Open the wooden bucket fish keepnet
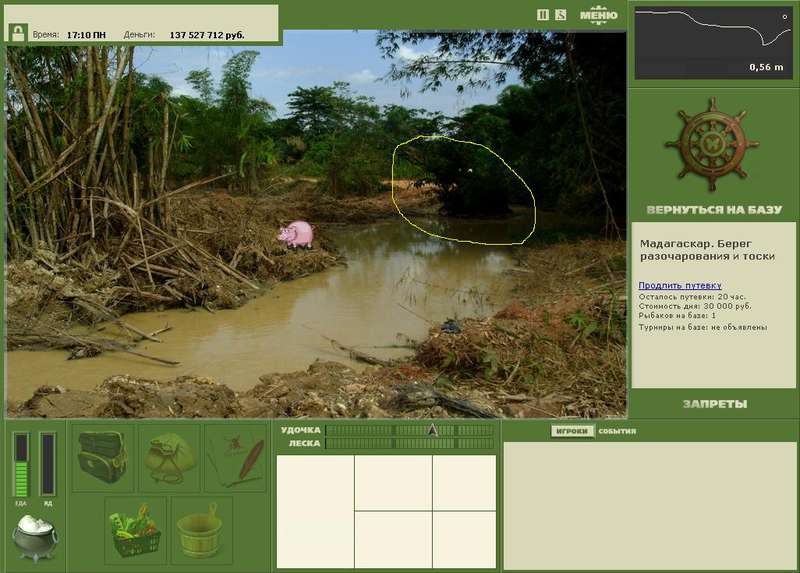 (x=202, y=530)
